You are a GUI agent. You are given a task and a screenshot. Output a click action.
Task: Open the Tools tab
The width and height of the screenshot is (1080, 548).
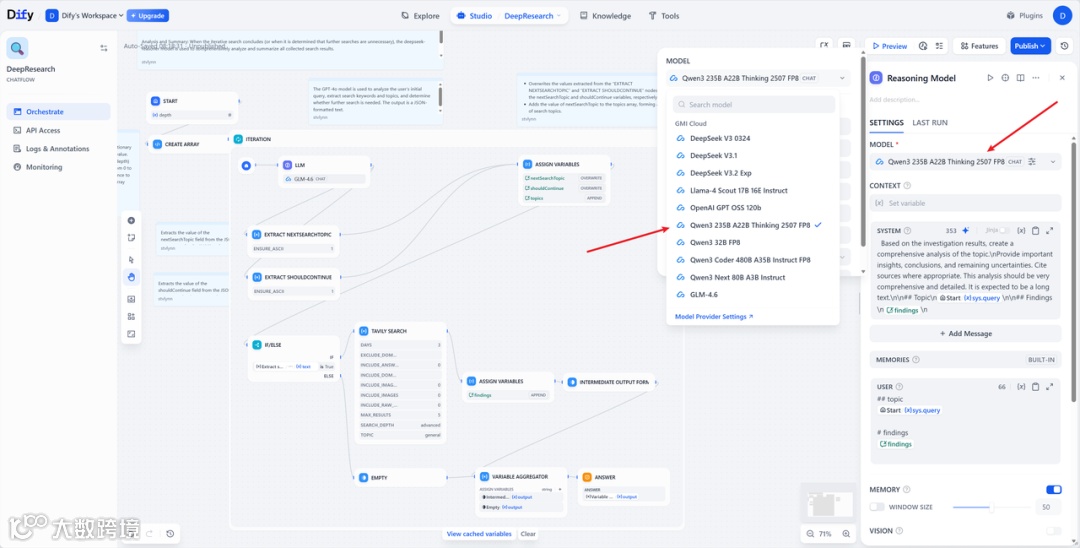[x=663, y=16]
